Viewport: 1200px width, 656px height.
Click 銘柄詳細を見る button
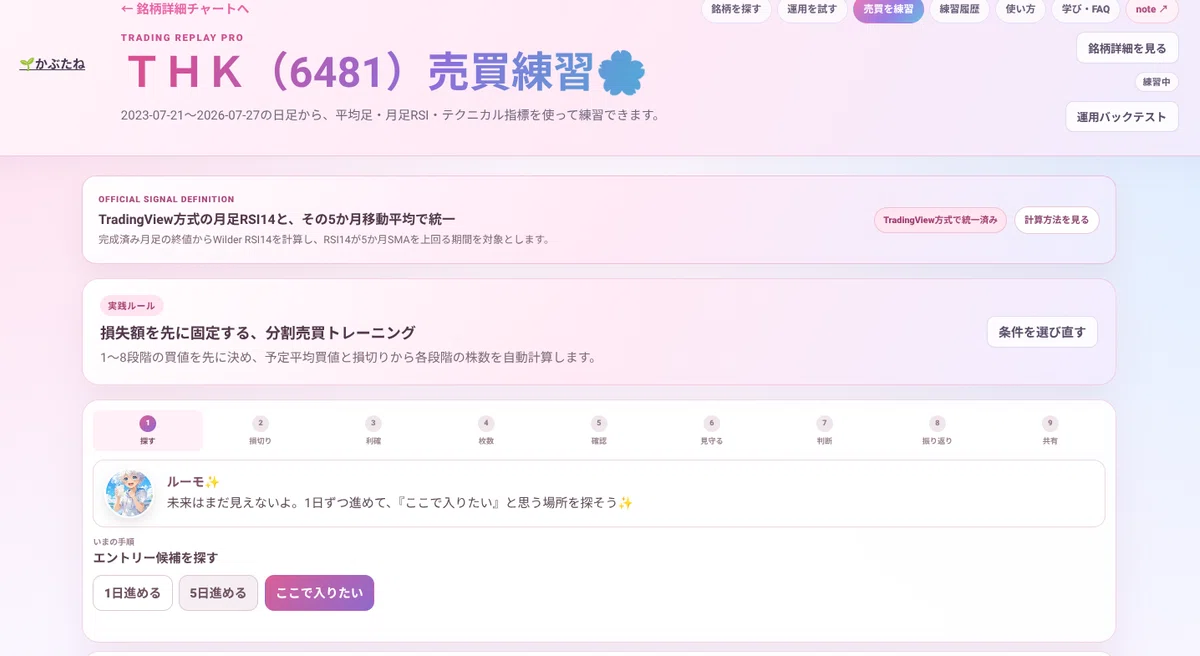click(1127, 48)
